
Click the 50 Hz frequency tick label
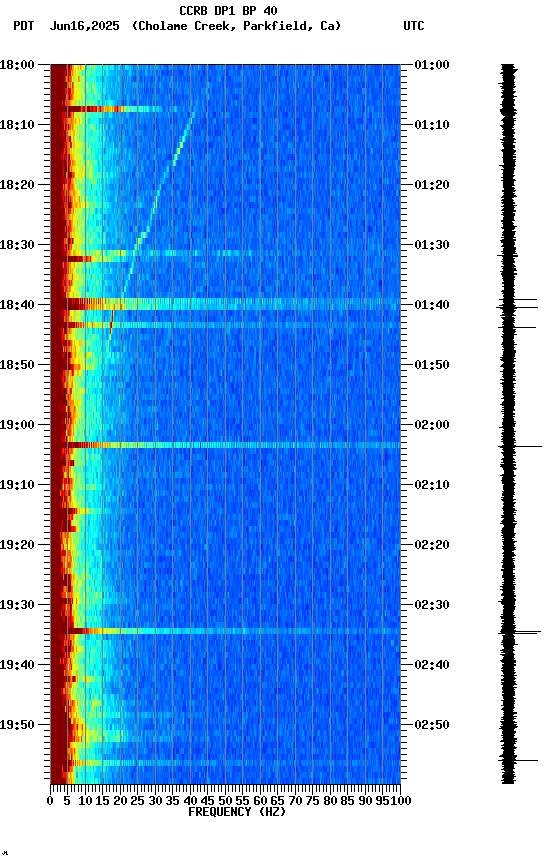(x=225, y=801)
